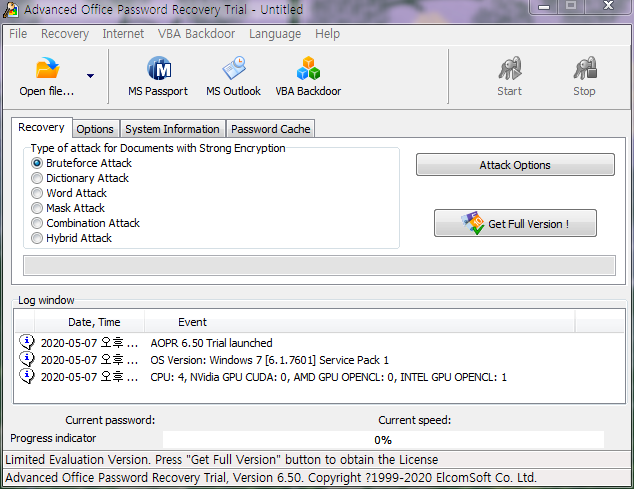Click info icon of OS Version log row
Screen dimensions: 634x489
[x=27, y=359]
